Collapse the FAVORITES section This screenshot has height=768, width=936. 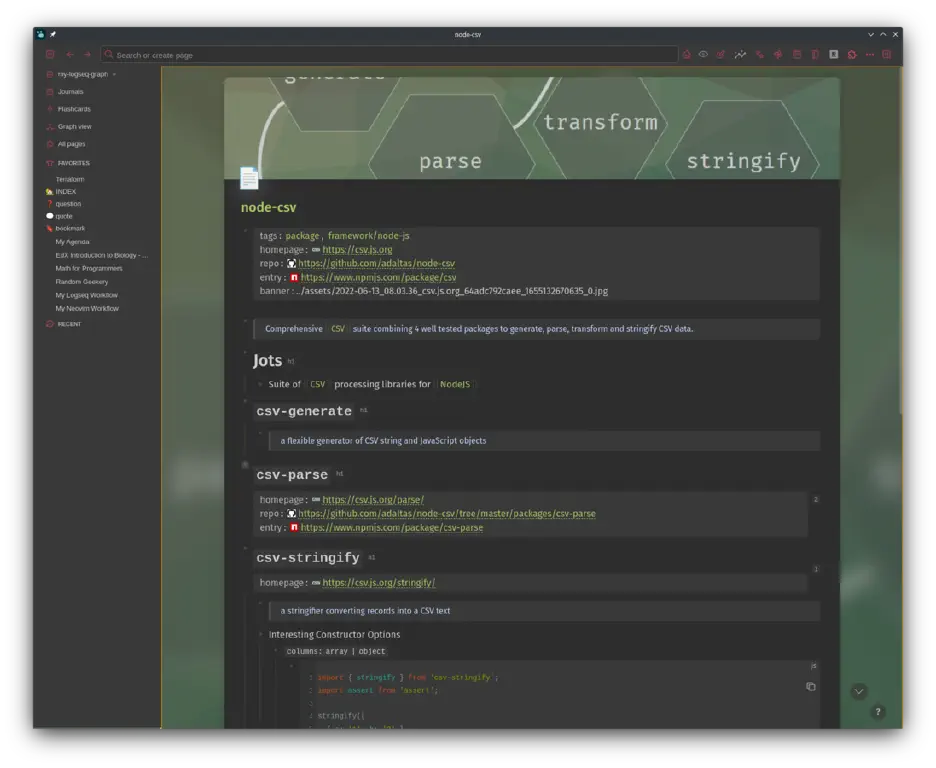(73, 163)
